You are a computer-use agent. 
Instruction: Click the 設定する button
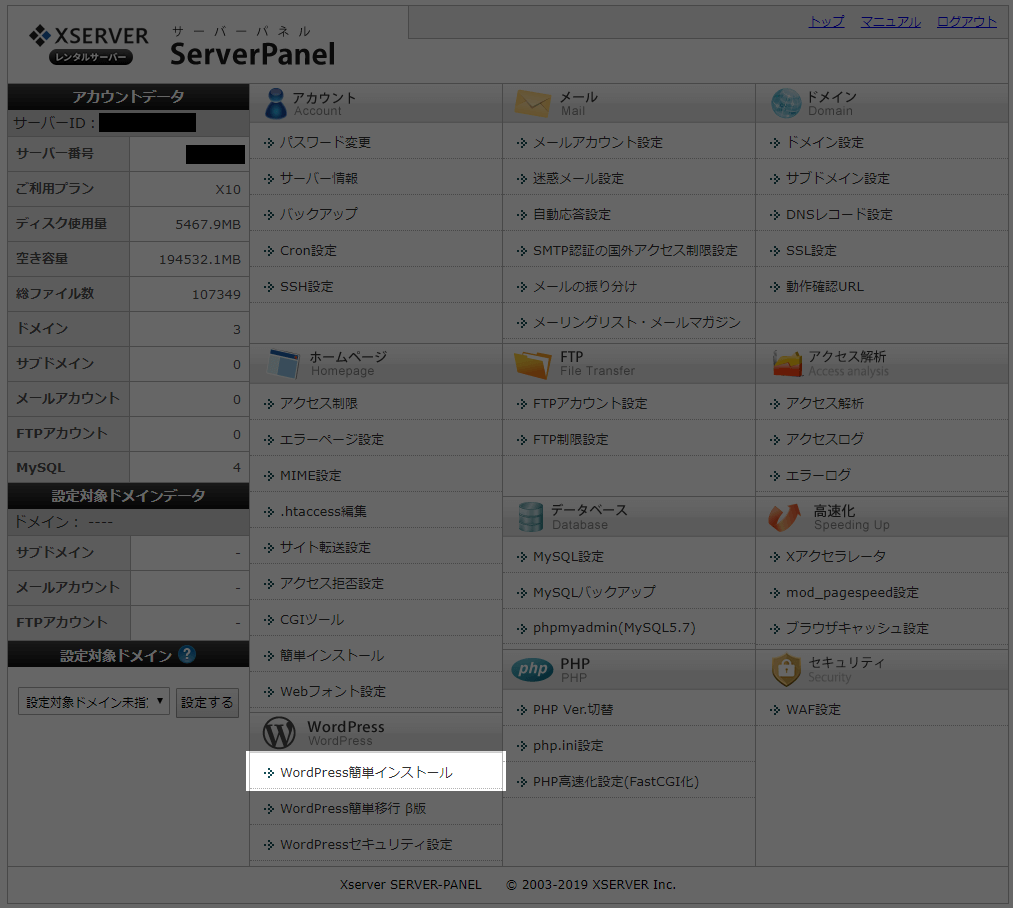[207, 702]
